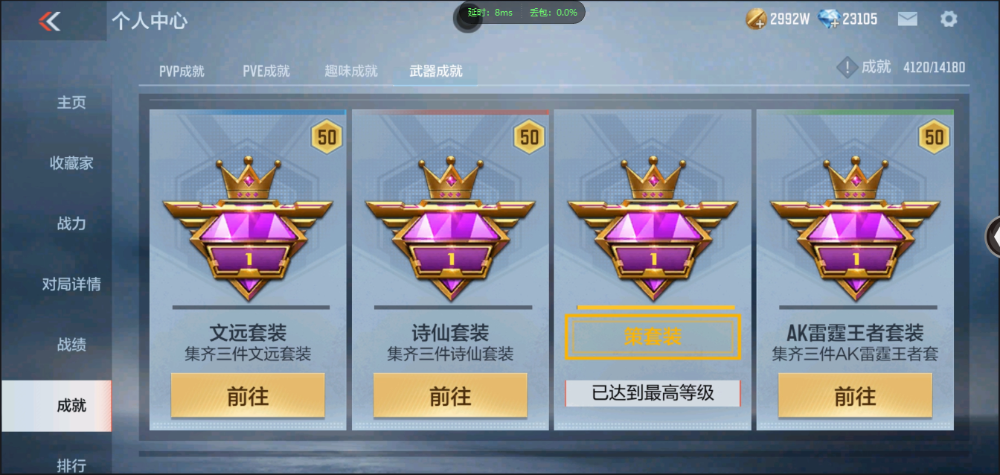Image resolution: width=1000 pixels, height=475 pixels.
Task: Open the 趣味成就 tab
Action: 351,71
